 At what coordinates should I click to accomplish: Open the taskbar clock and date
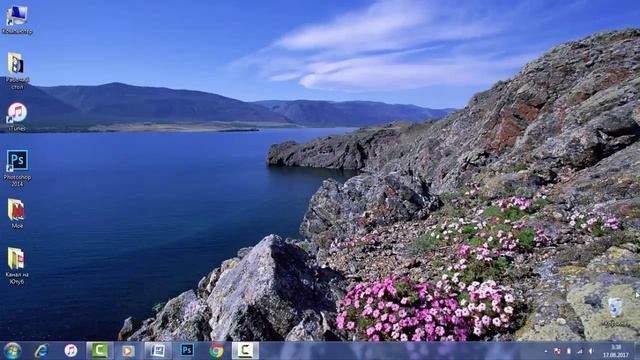616,351
